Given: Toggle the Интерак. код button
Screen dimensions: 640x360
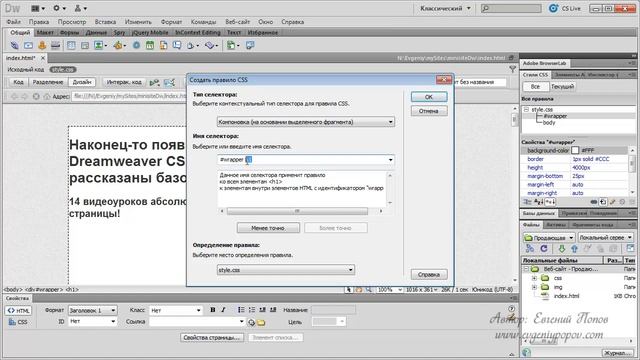Looking at the screenshot, I should click(x=124, y=82).
